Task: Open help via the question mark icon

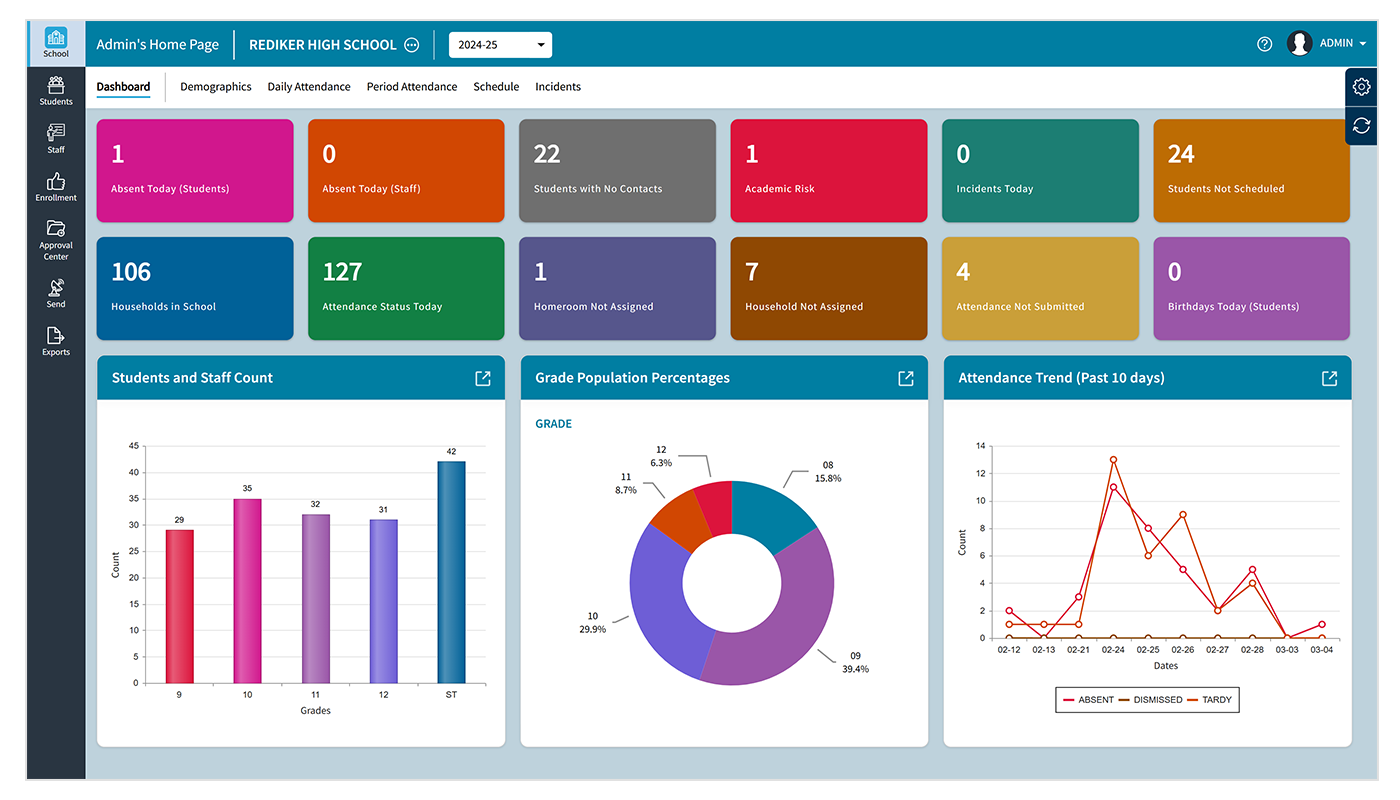Action: click(x=1264, y=43)
